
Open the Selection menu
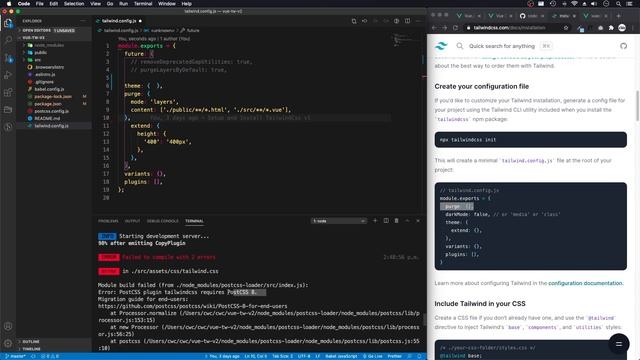coord(74,4)
